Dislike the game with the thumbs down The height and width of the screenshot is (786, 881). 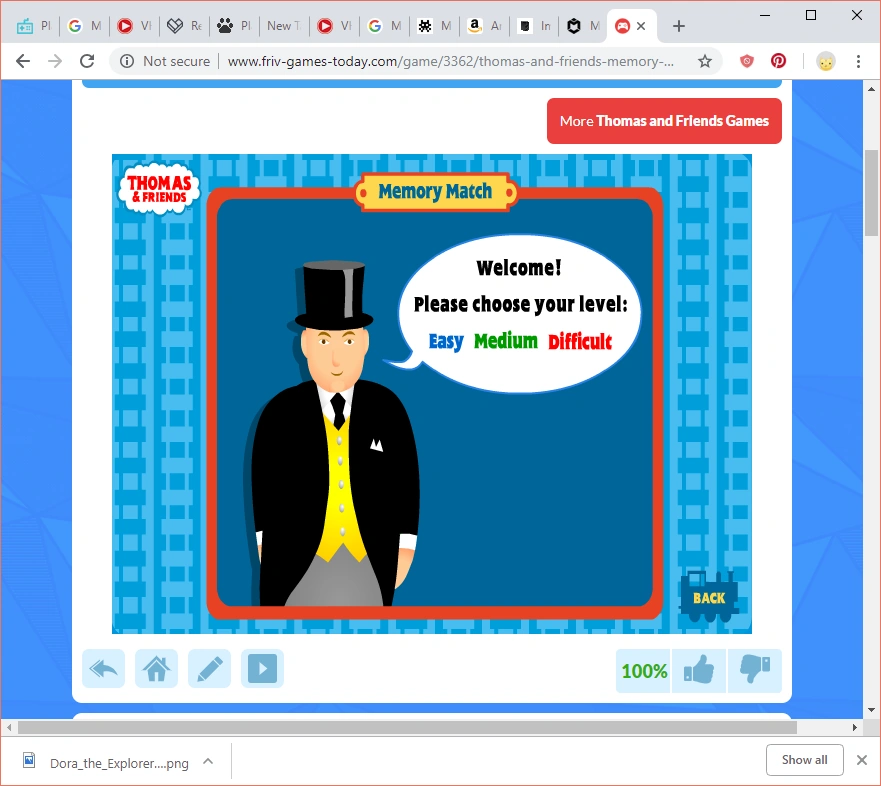755,670
